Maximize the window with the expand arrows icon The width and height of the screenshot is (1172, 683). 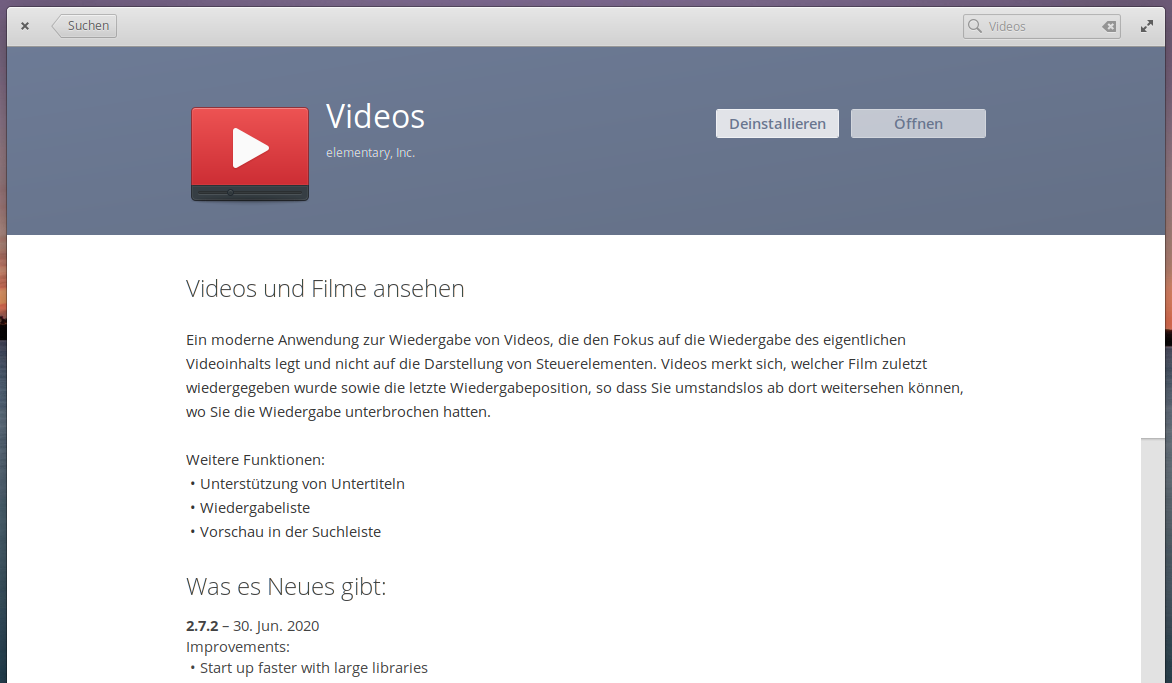(1147, 27)
